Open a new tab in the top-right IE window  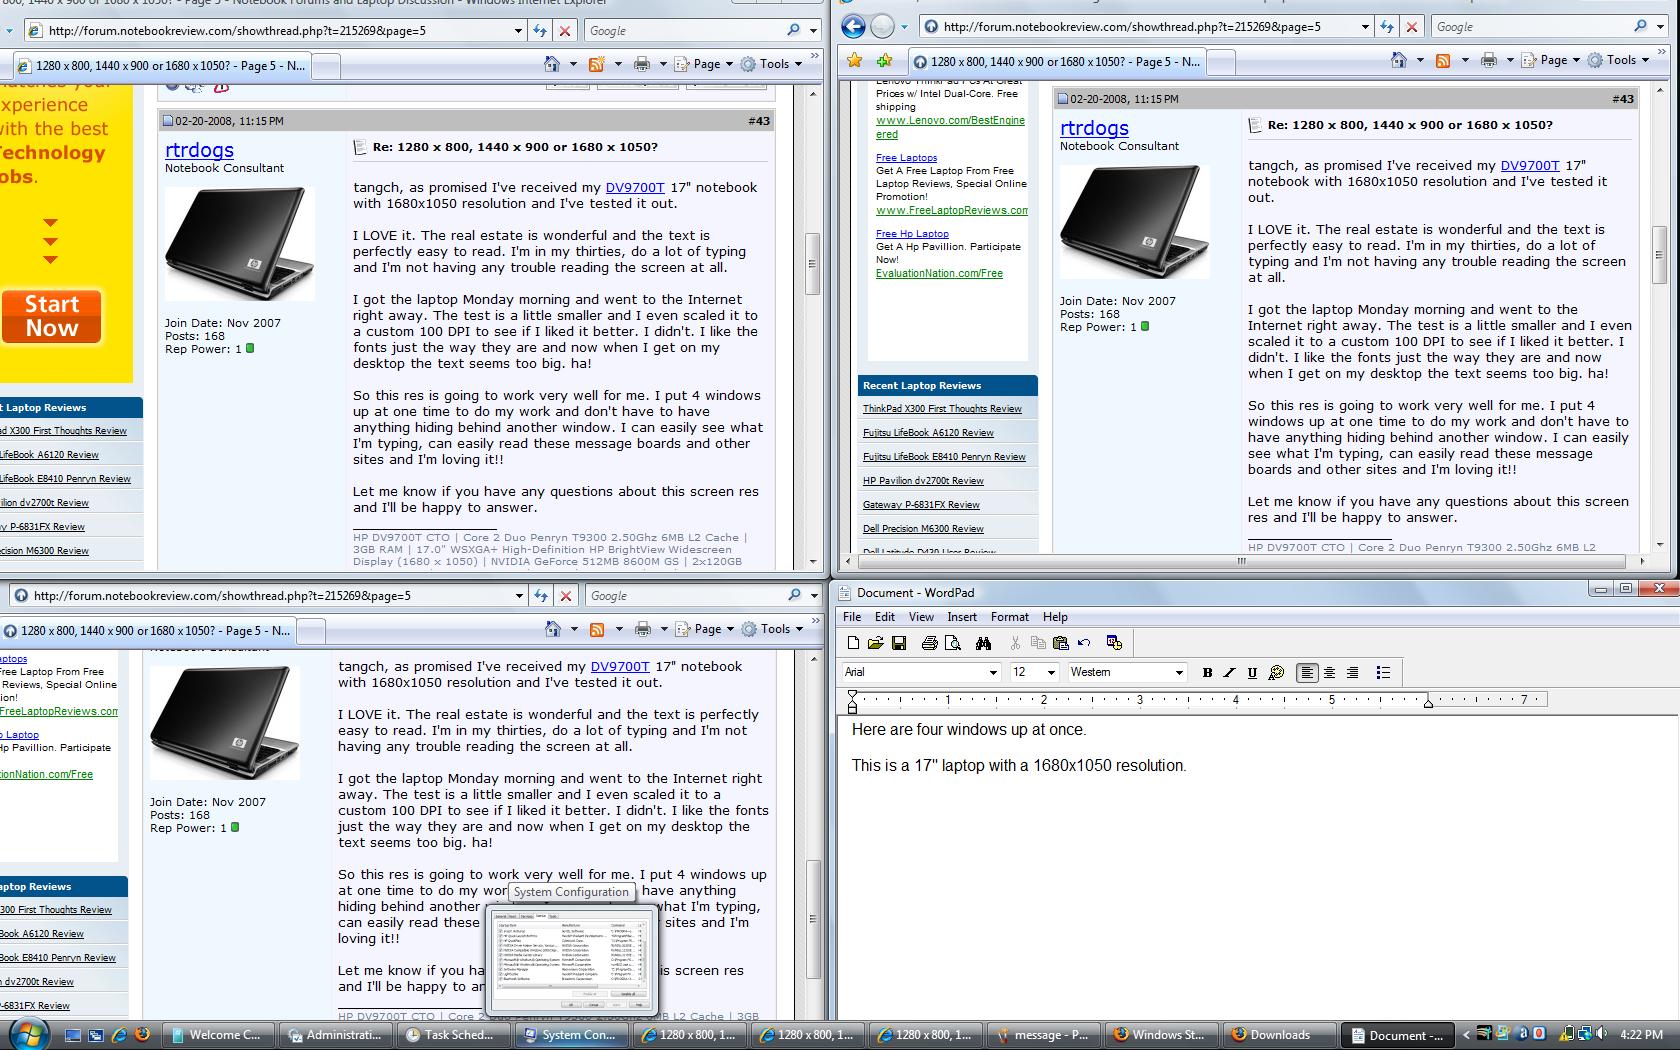[x=1221, y=62]
